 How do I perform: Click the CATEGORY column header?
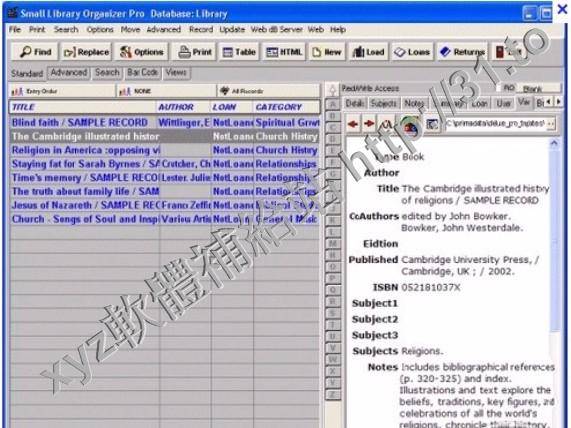point(287,107)
